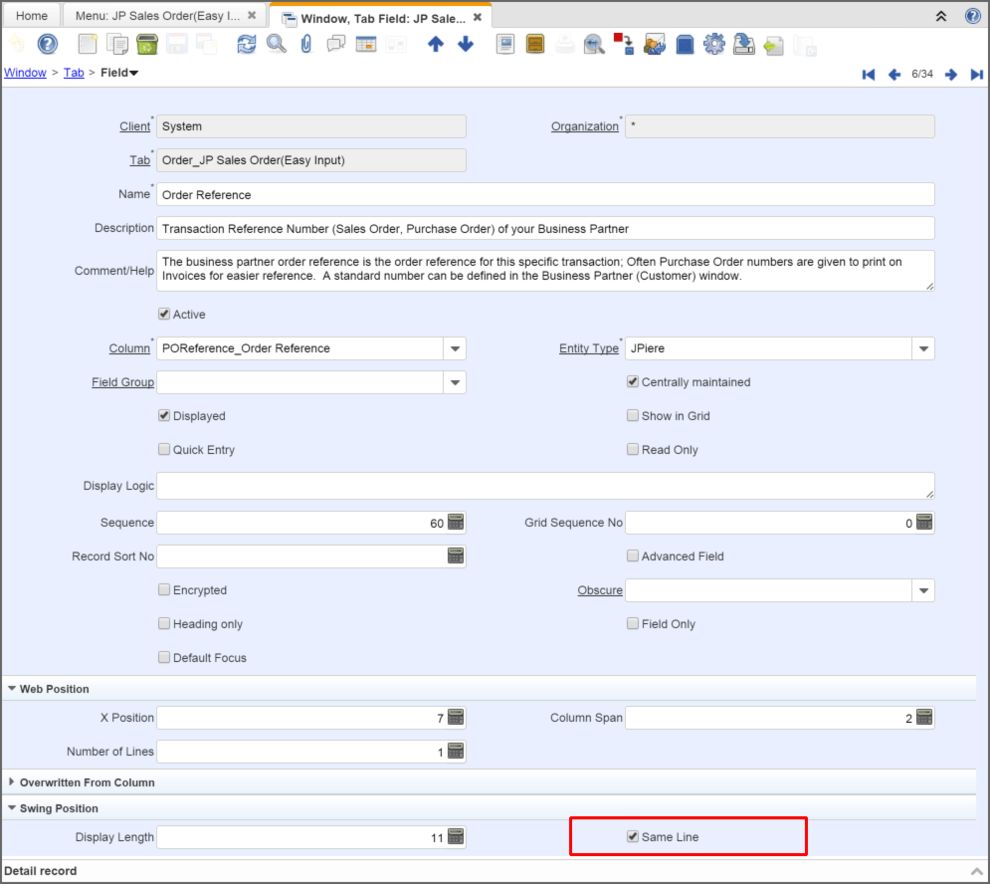Enable the Show in Grid checkbox
The height and width of the screenshot is (884, 990).
(633, 416)
